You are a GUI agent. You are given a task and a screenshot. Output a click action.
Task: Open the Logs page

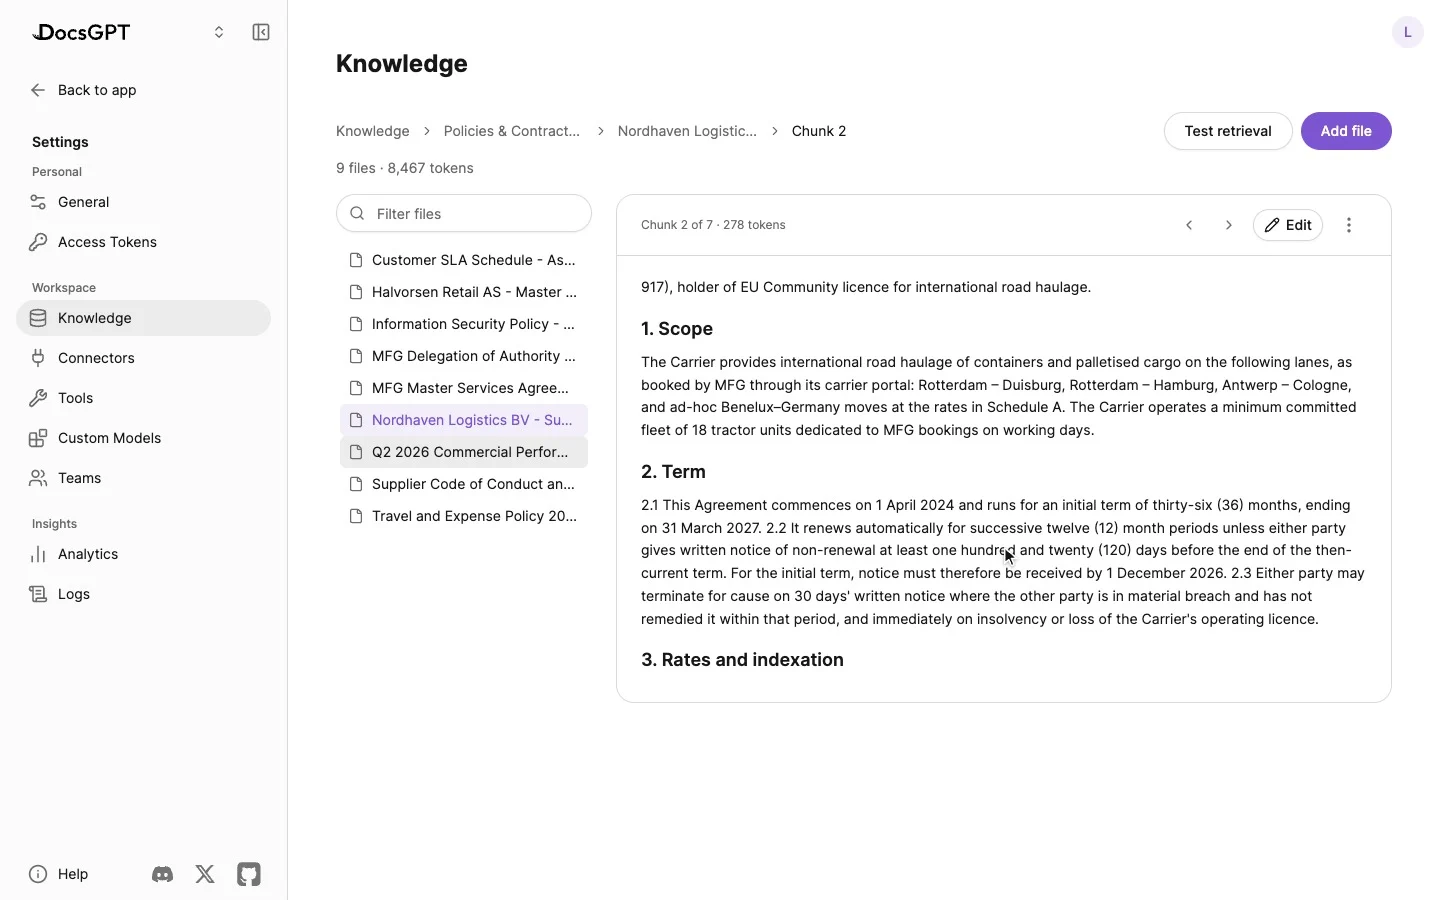pyautogui.click(x=143, y=594)
